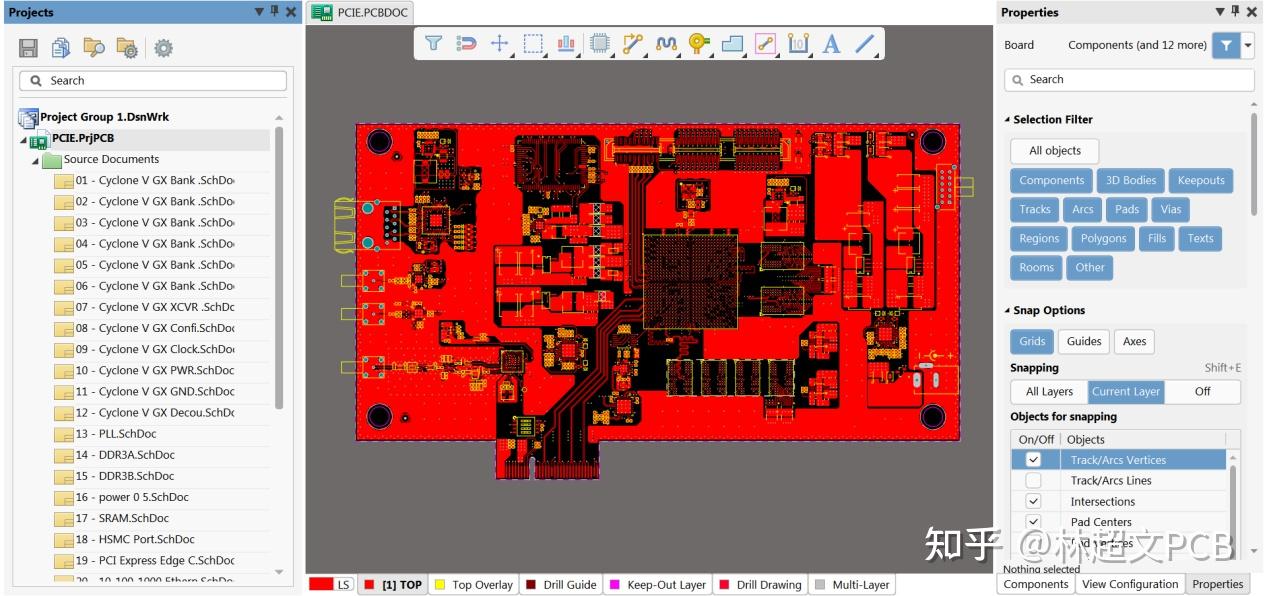This screenshot has height=596, width=1267.
Task: Switch to the View Configuration tab
Action: tap(1130, 584)
